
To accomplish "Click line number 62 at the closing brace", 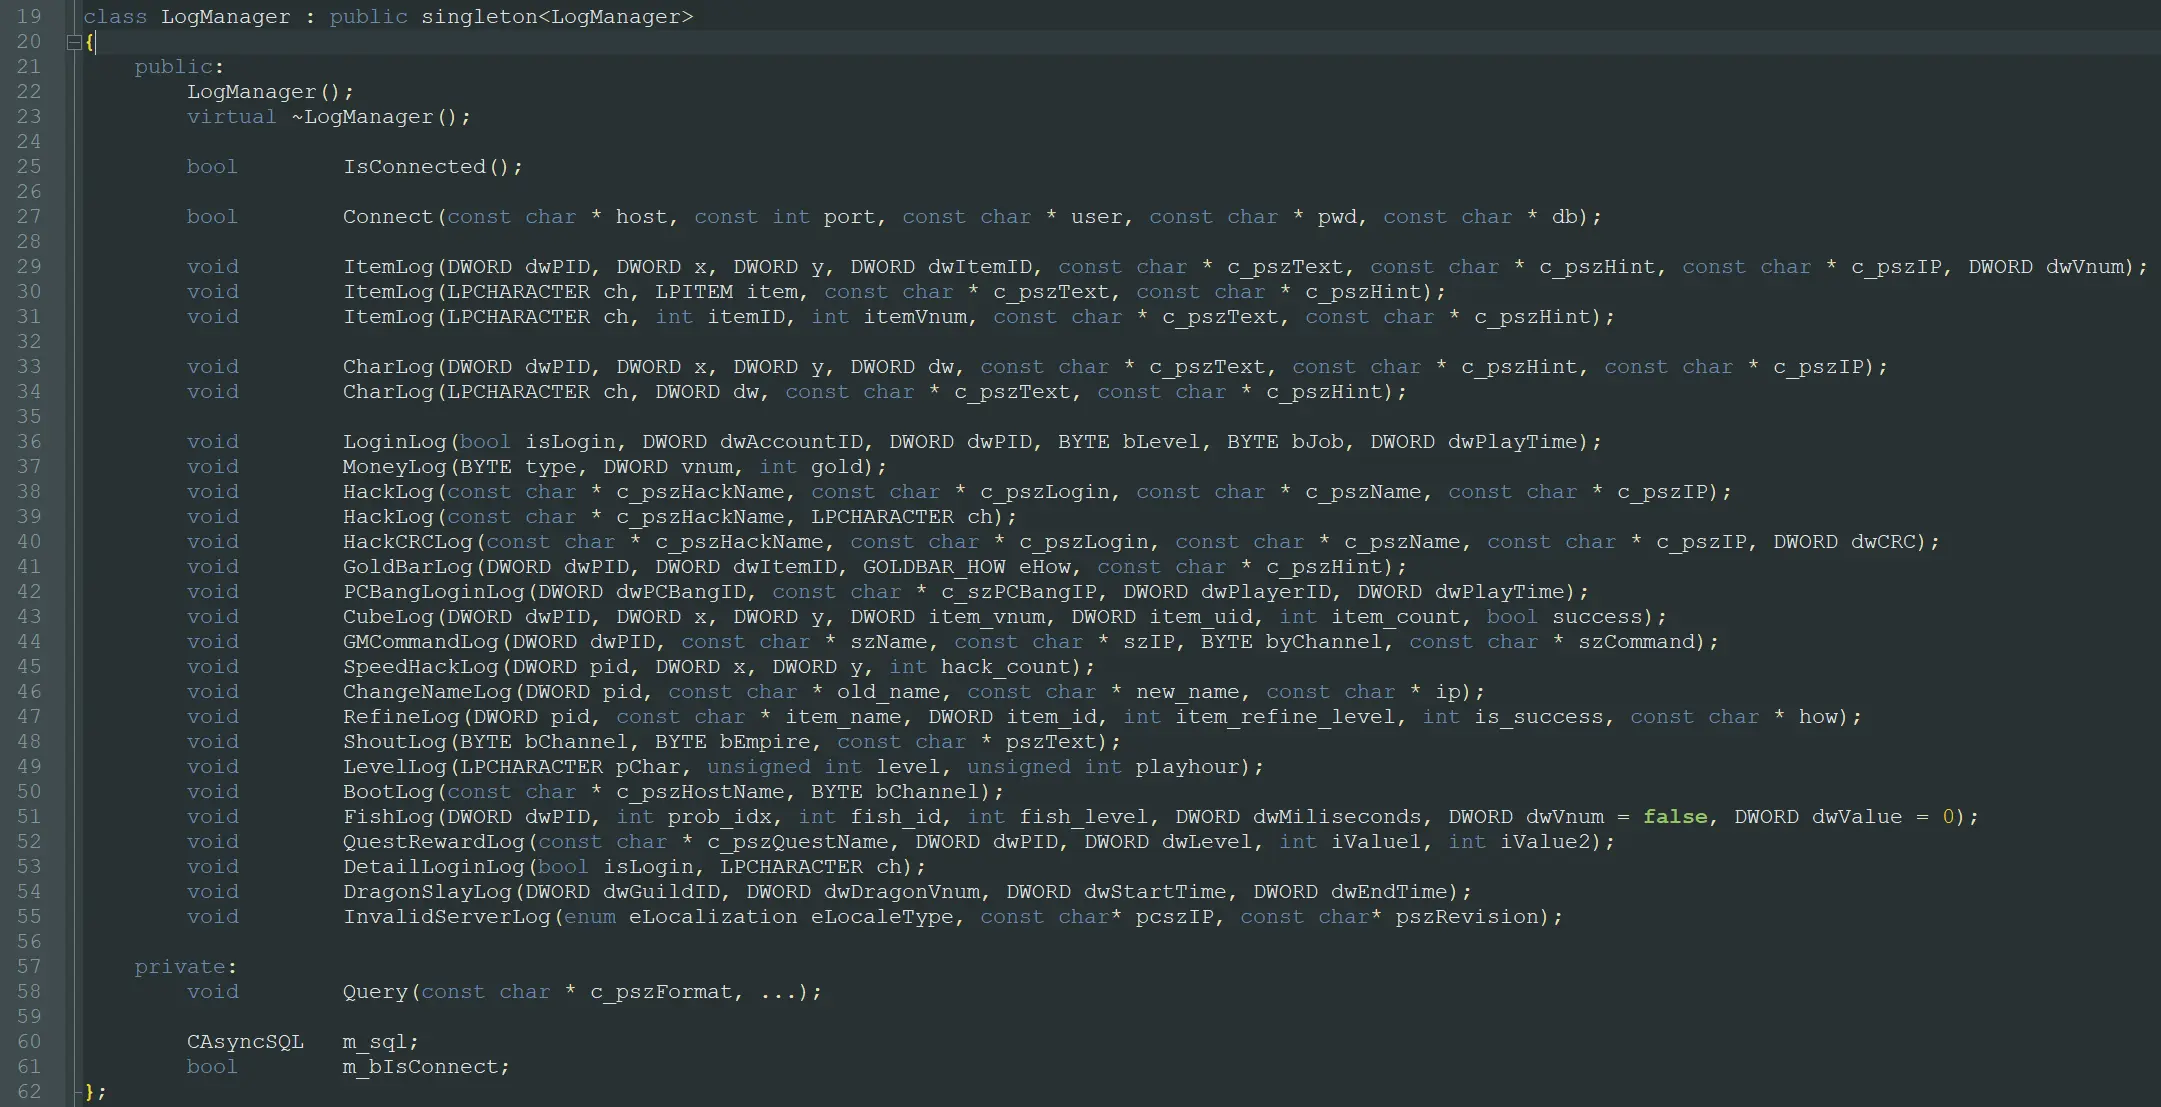I will pyautogui.click(x=29, y=1091).
